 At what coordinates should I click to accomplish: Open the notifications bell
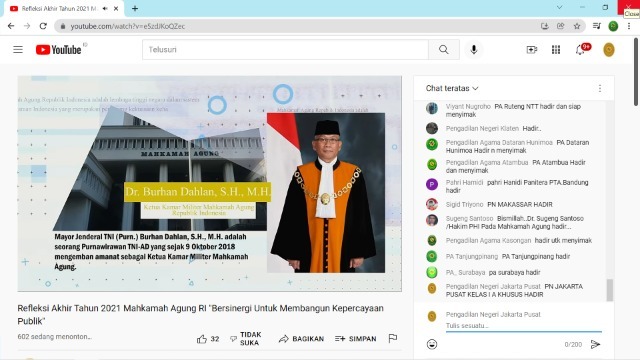[580, 50]
